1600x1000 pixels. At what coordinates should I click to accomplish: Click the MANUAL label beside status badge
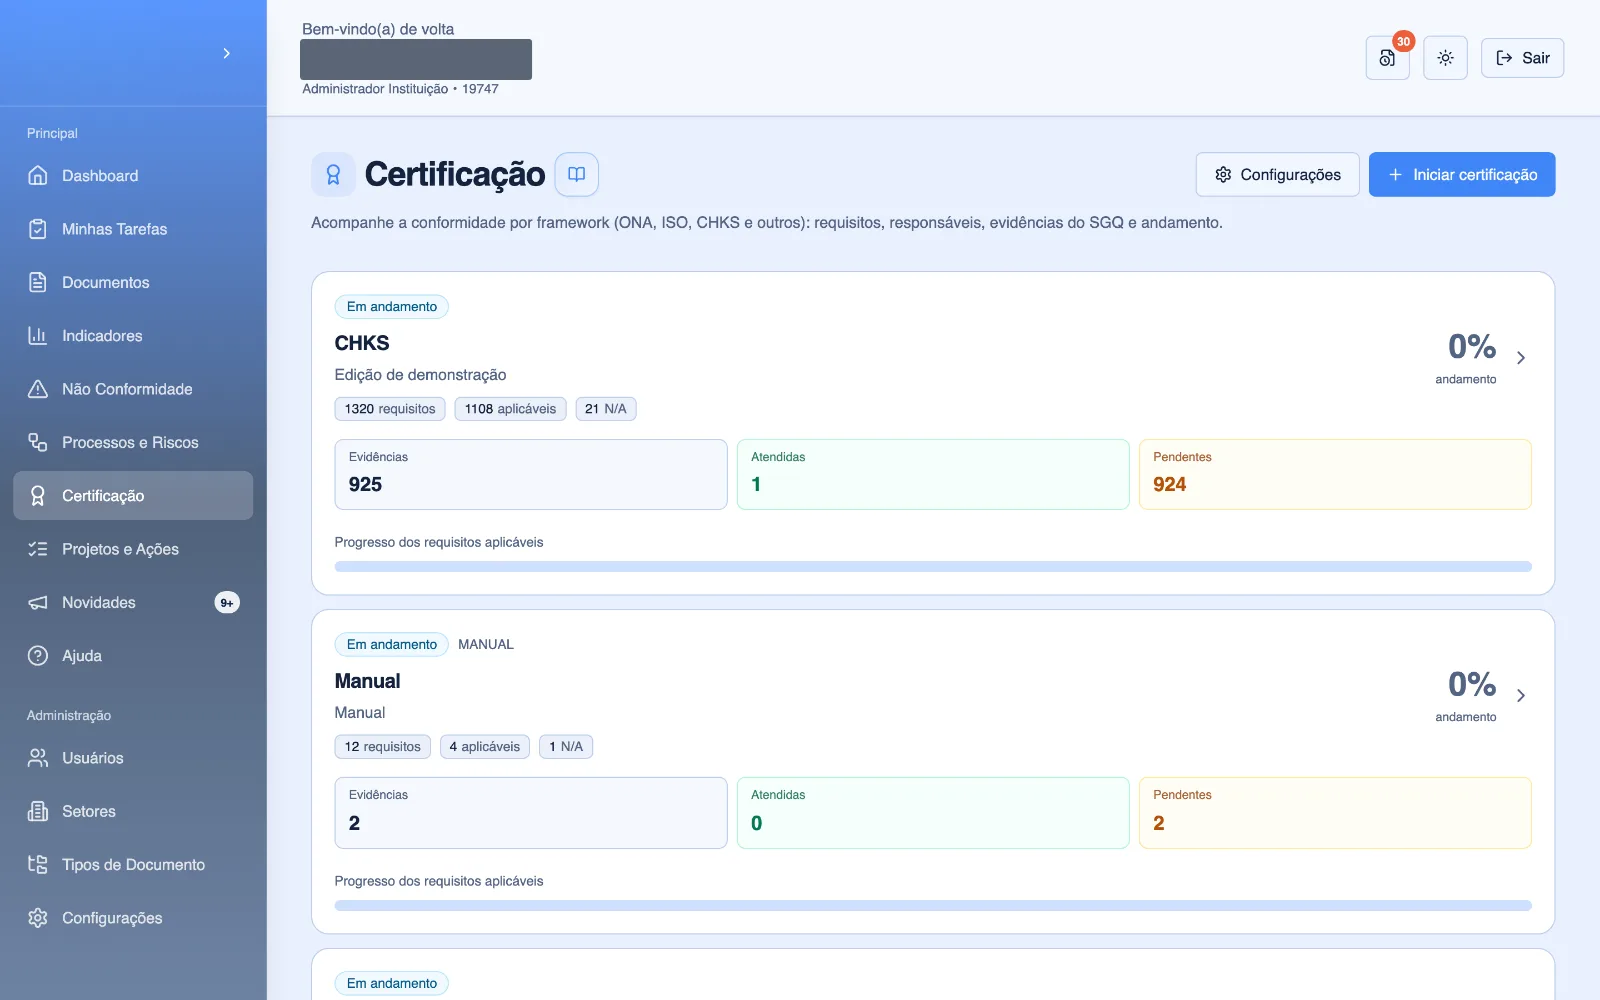coord(486,645)
